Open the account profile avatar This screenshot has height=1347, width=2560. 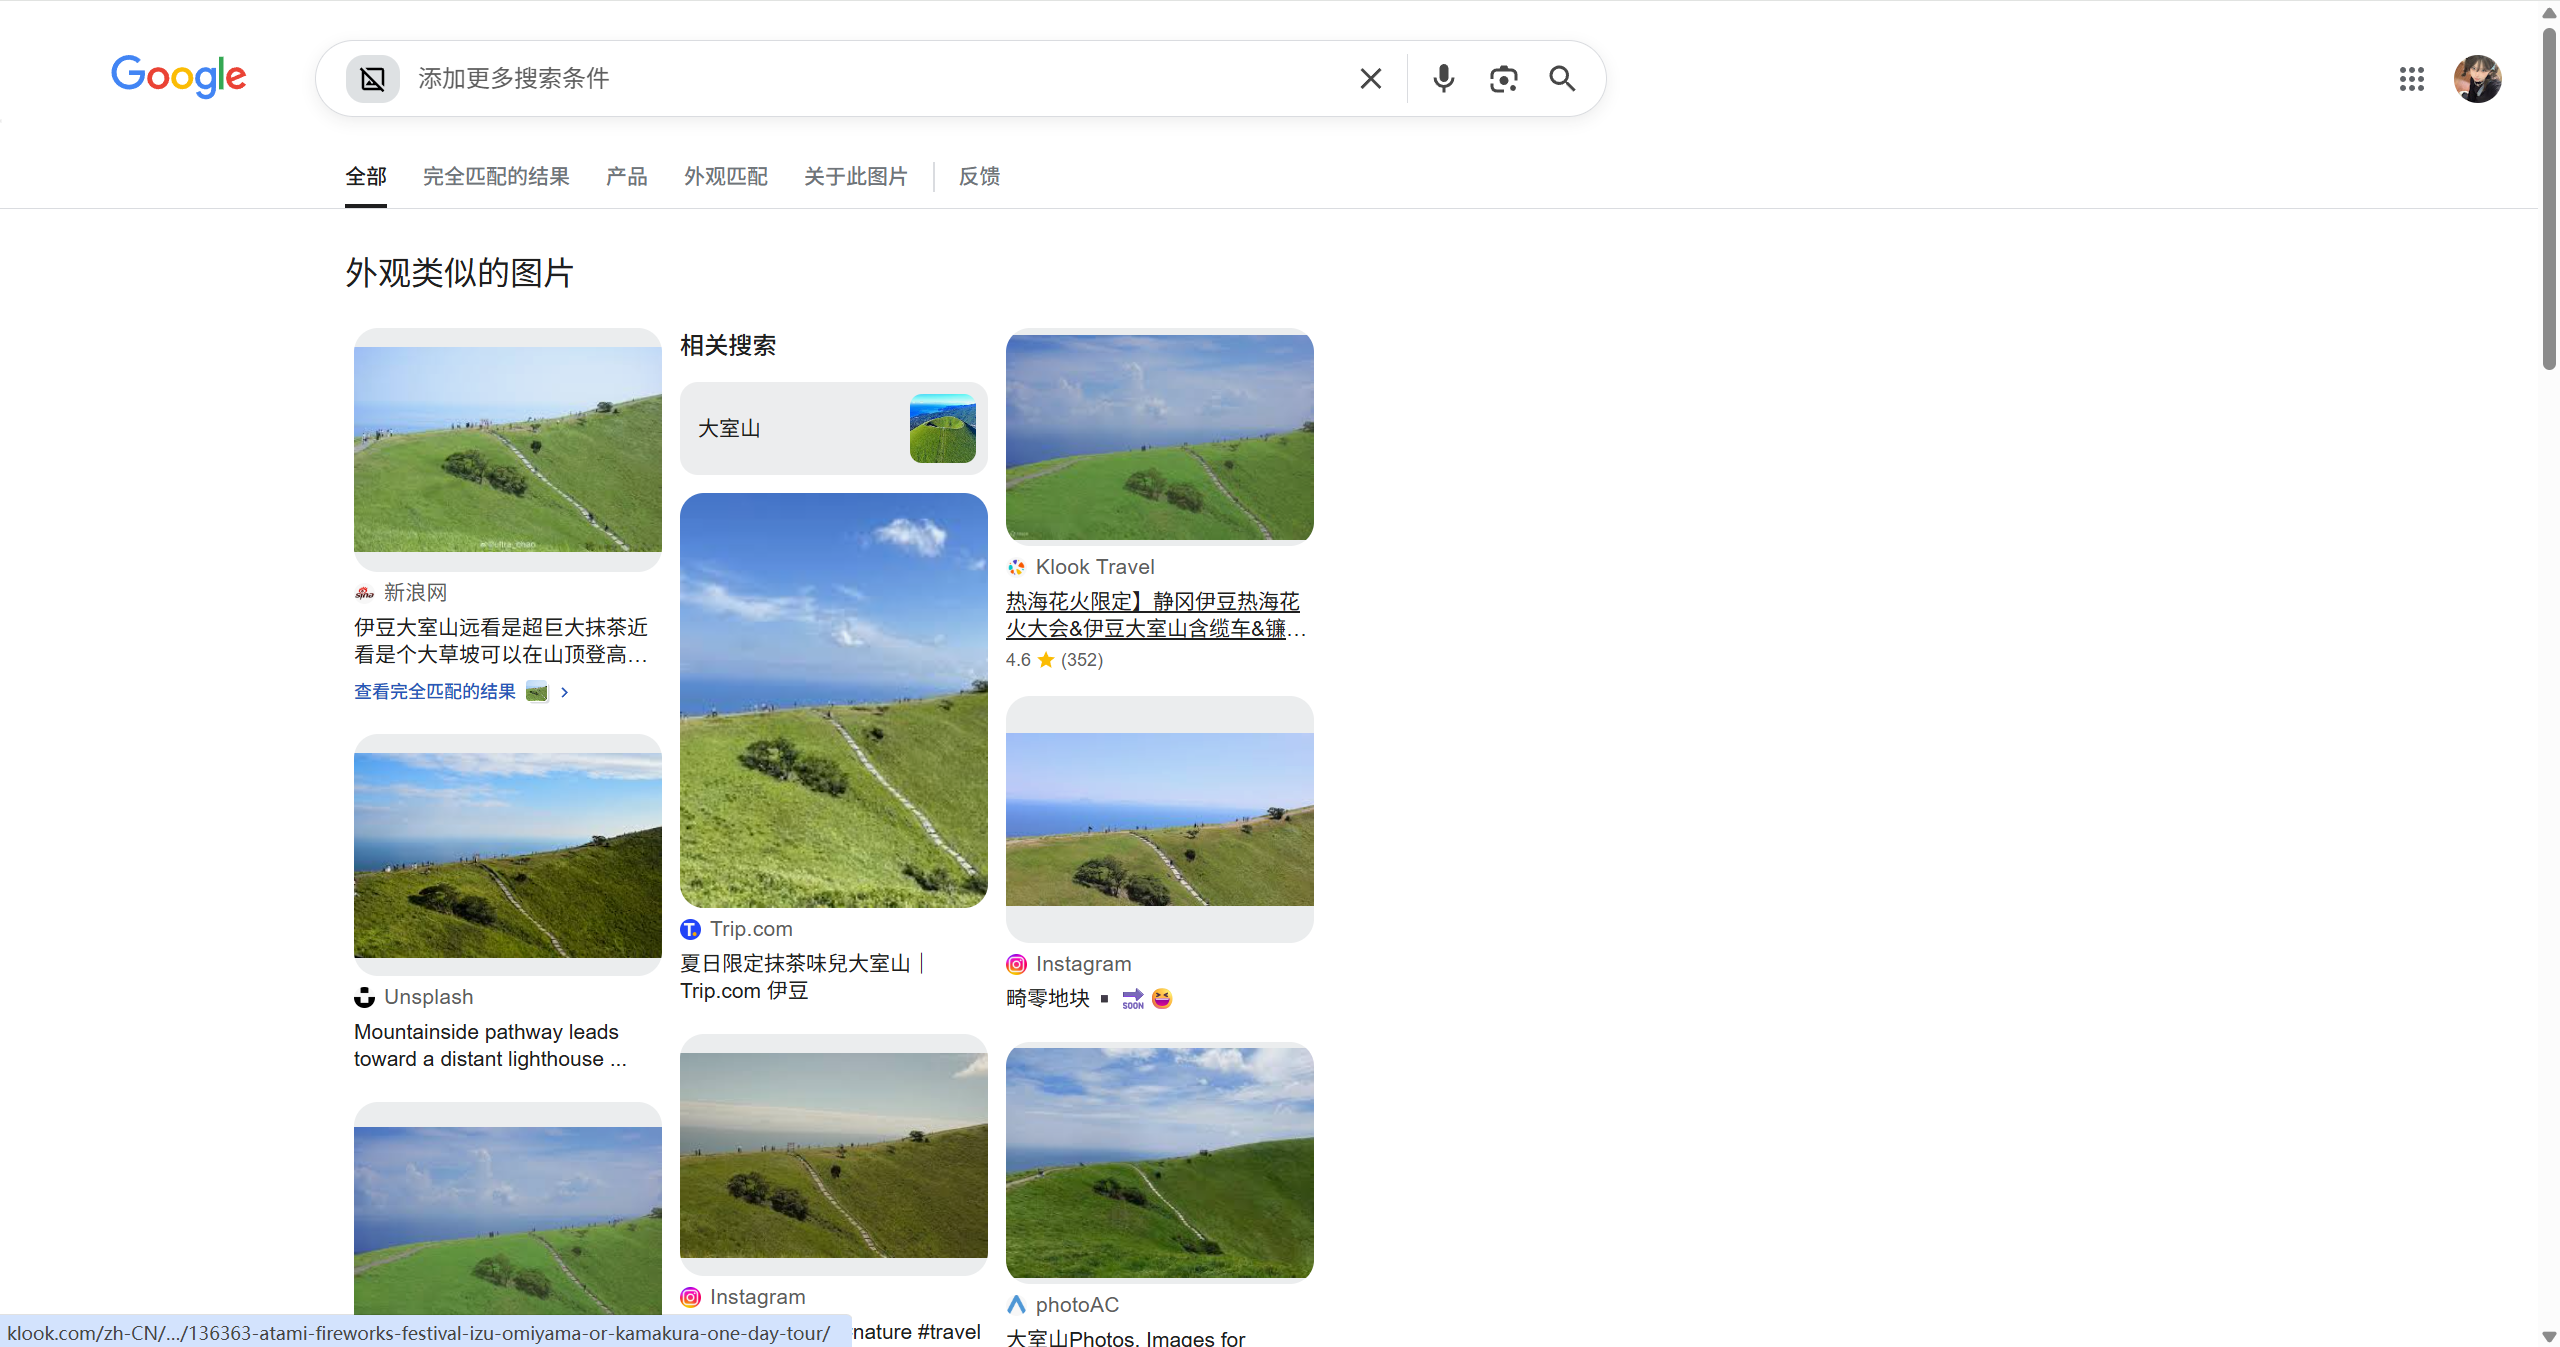pos(2477,79)
